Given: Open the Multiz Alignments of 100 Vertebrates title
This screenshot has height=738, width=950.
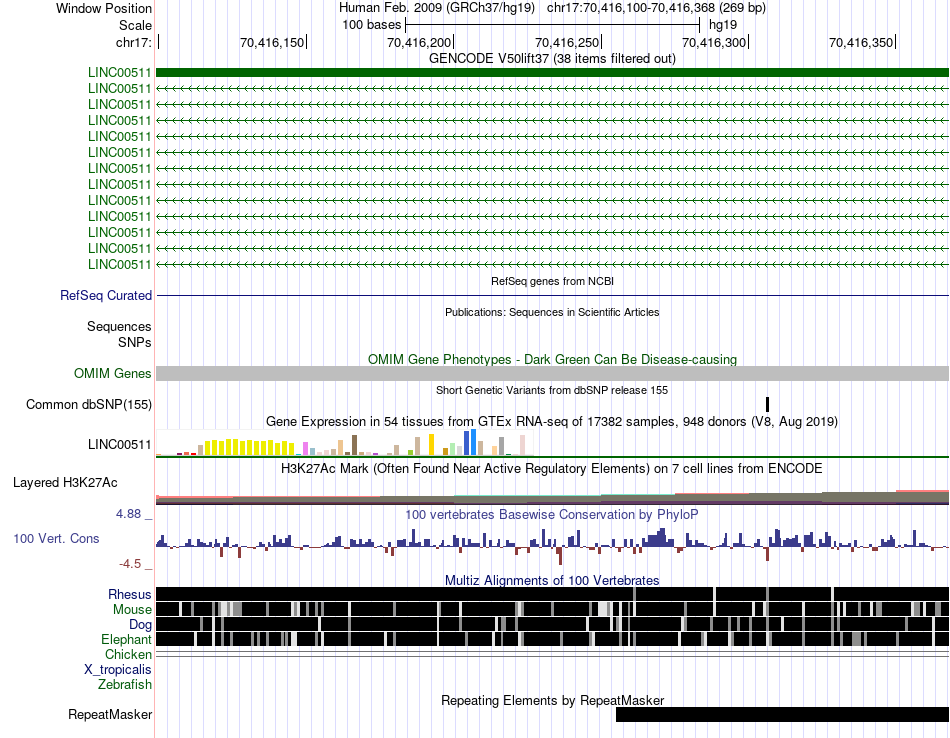Looking at the screenshot, I should [552, 580].
